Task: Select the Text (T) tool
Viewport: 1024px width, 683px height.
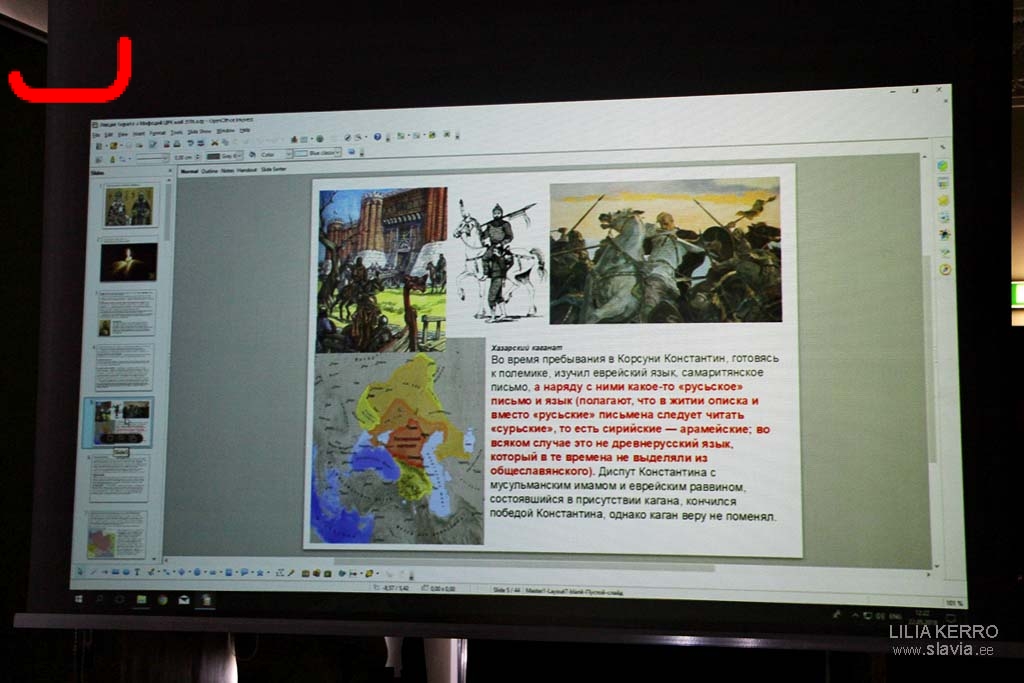Action: point(137,573)
